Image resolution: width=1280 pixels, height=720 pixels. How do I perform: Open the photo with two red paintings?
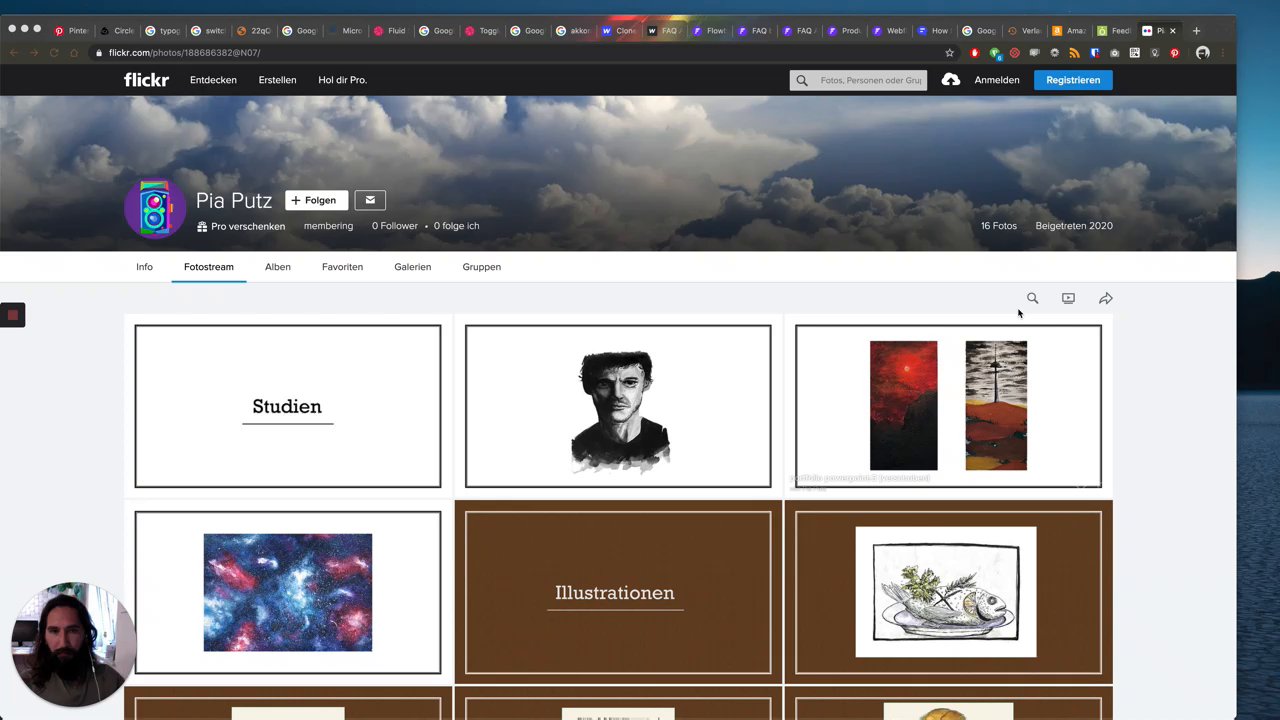point(948,406)
